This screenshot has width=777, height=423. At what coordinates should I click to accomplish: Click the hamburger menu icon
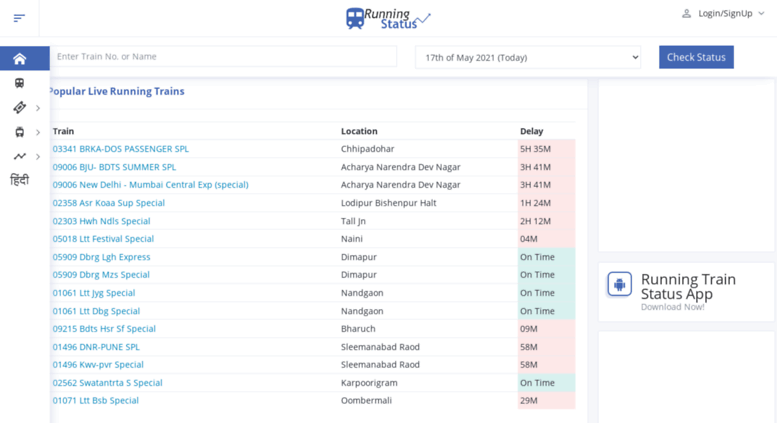pyautogui.click(x=19, y=18)
